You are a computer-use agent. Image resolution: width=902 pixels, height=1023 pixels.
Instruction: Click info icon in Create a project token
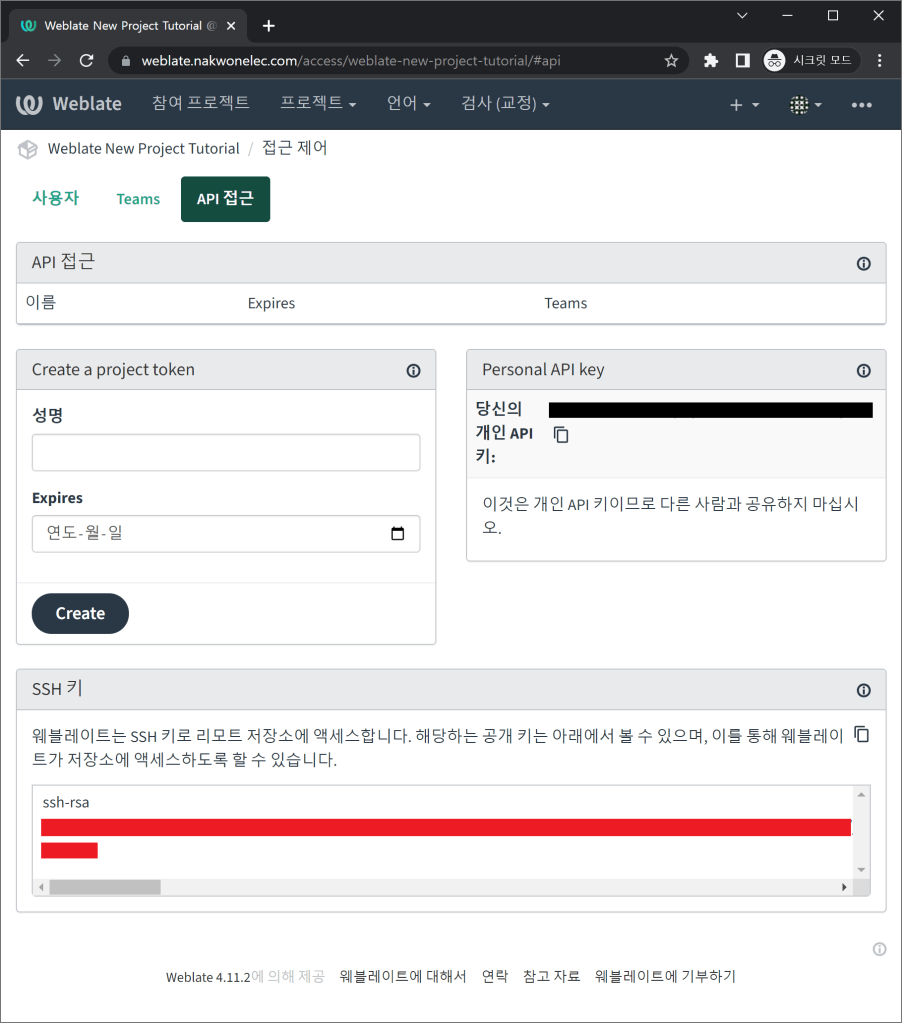(x=413, y=371)
